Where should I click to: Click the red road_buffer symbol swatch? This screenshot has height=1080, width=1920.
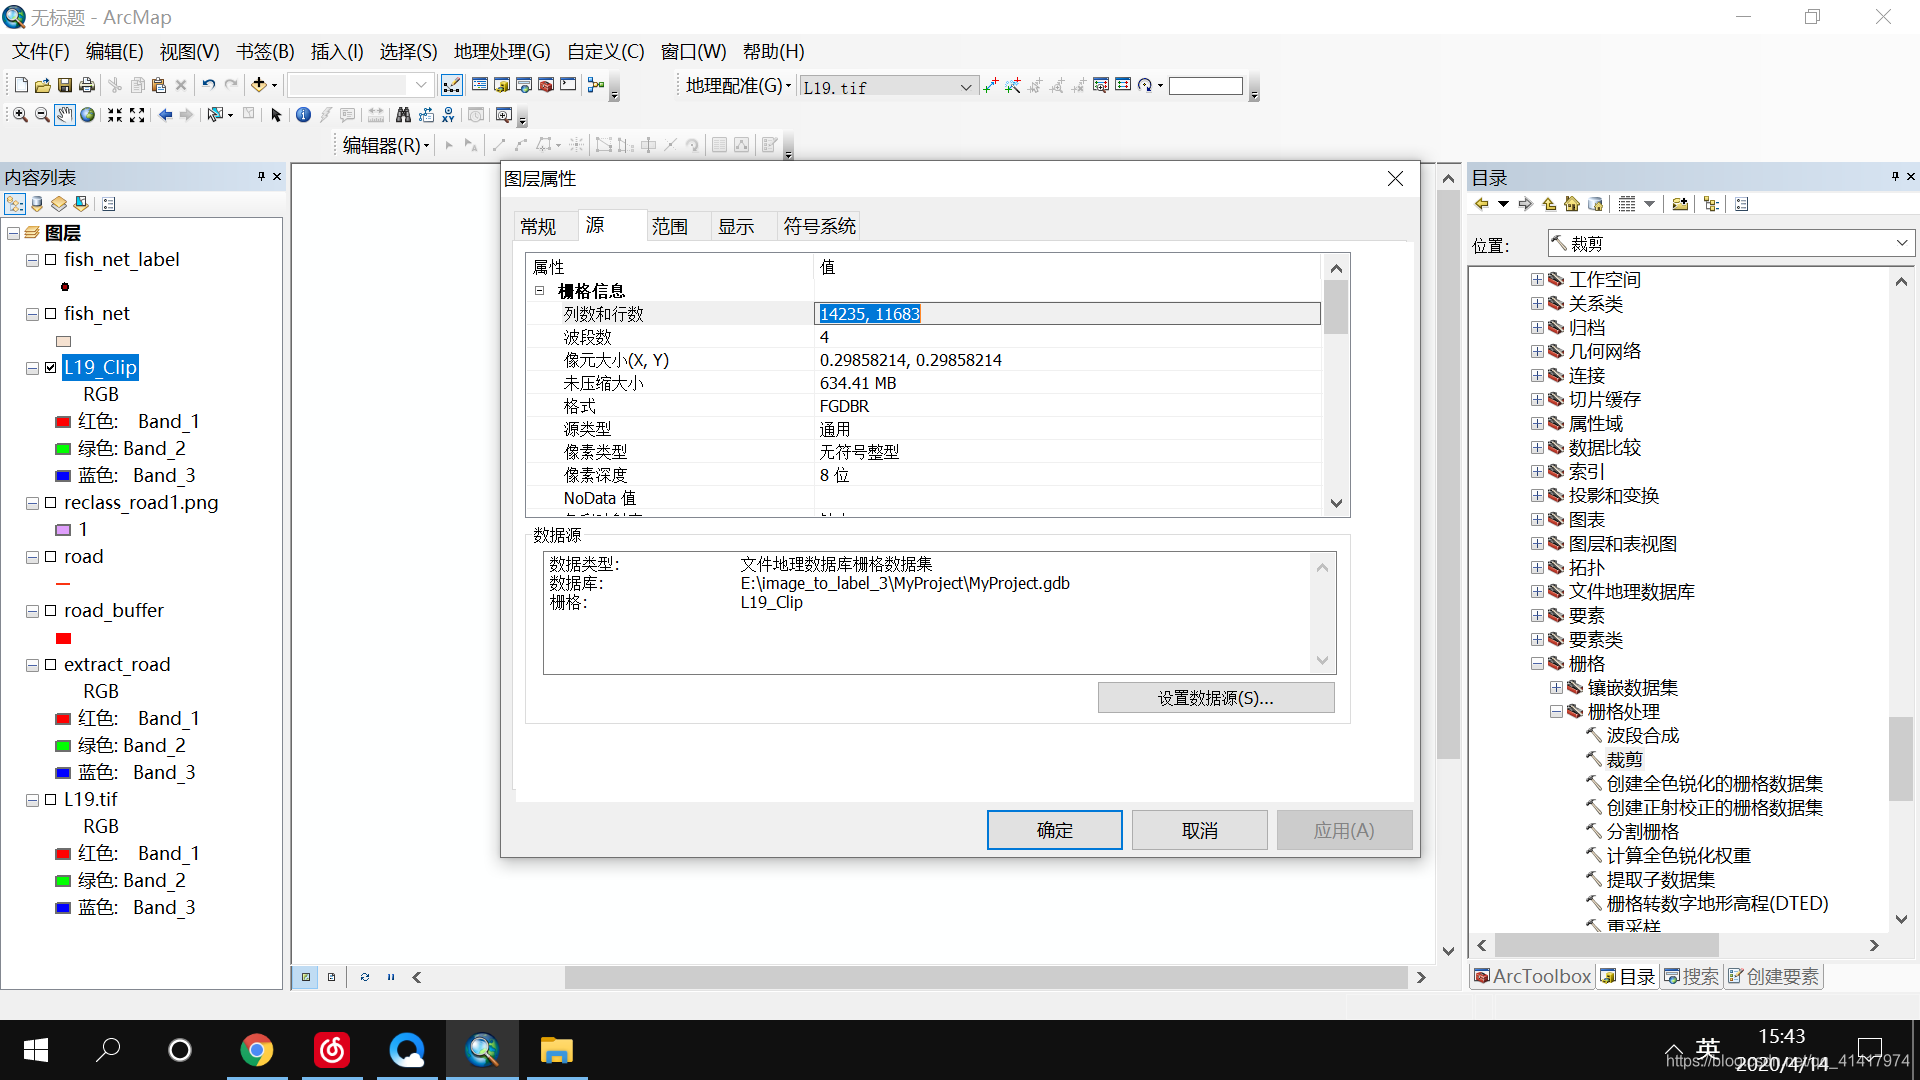point(64,638)
